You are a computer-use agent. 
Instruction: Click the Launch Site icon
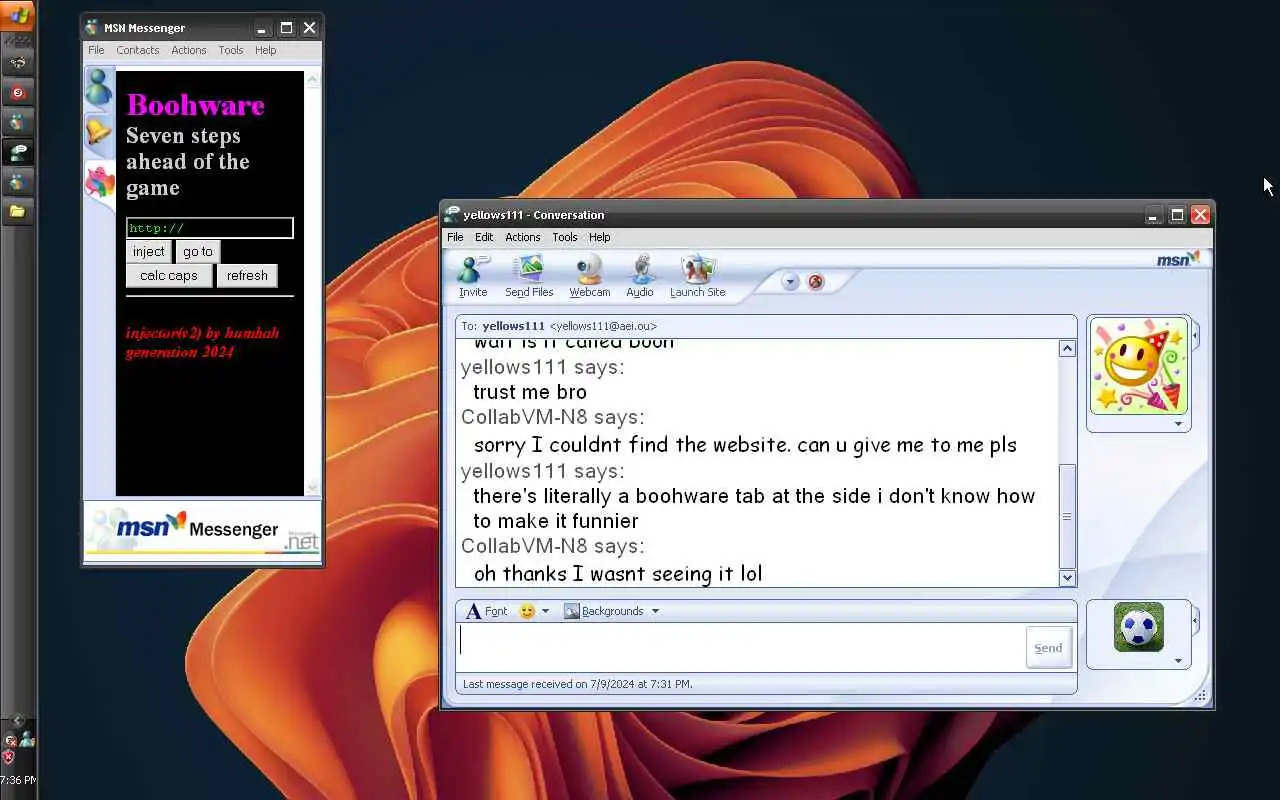[x=697, y=276]
